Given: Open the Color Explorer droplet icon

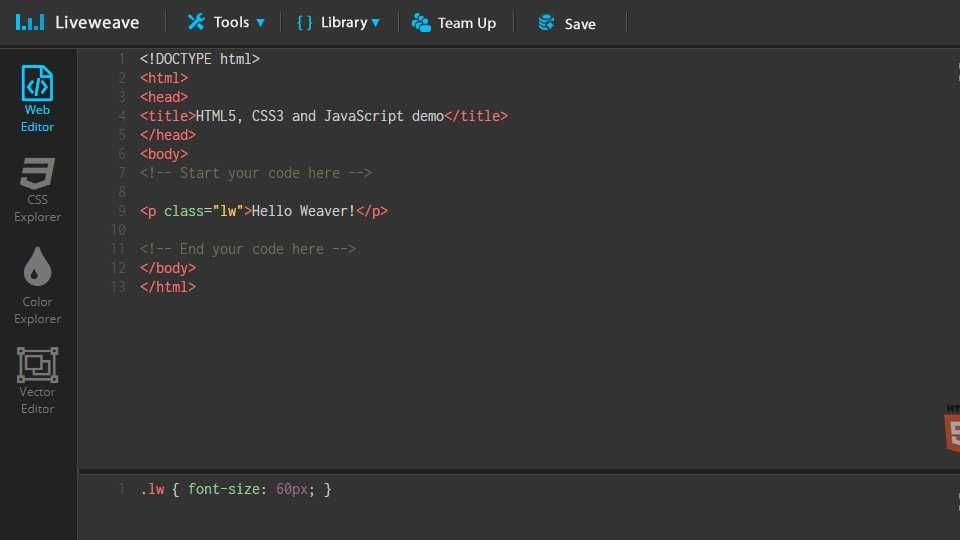Looking at the screenshot, I should tap(37, 267).
